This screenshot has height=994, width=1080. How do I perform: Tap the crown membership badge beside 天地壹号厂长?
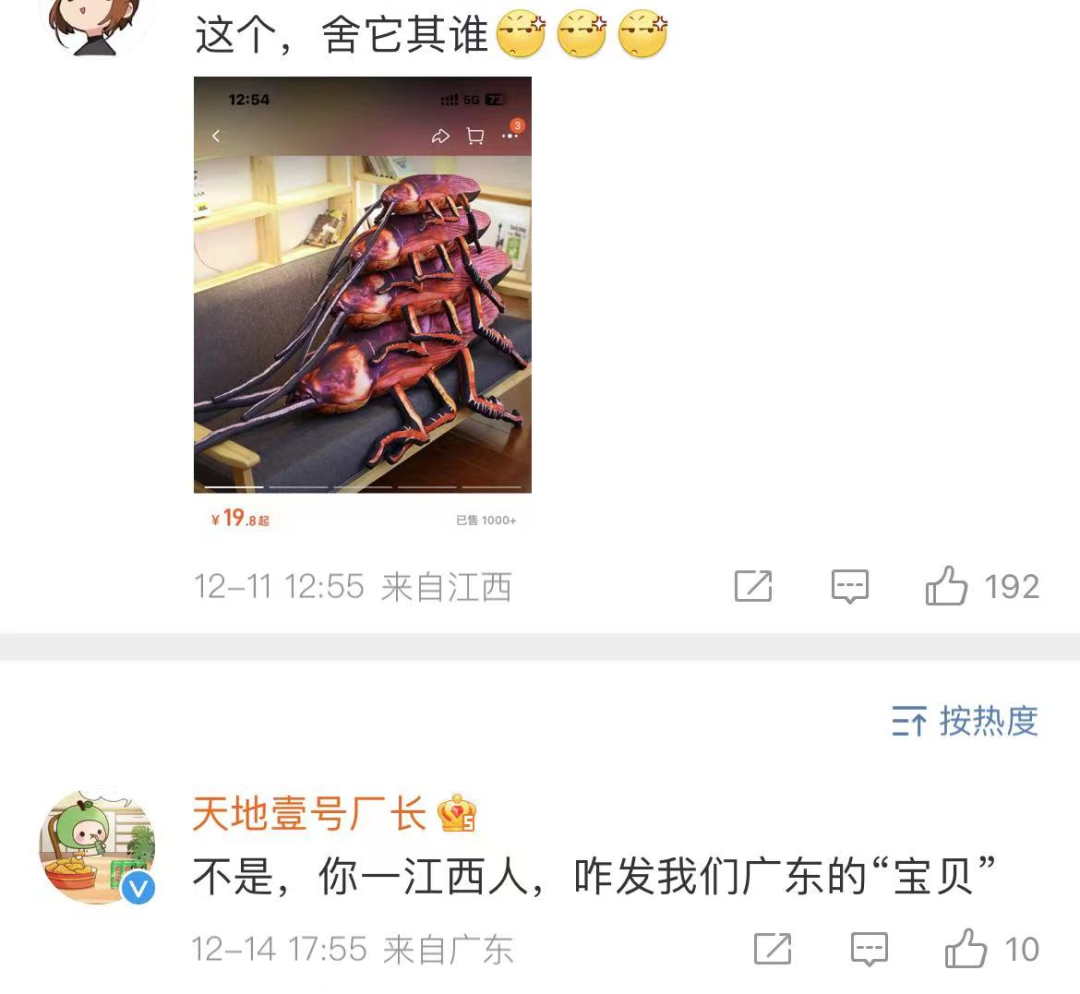point(457,814)
